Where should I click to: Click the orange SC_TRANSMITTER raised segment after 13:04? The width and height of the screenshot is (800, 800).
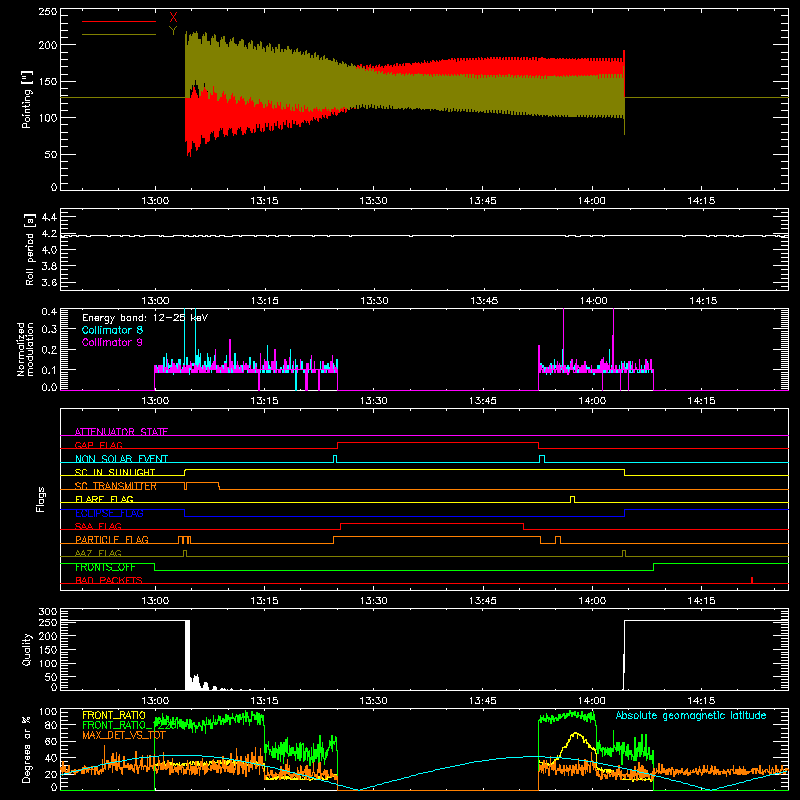point(203,483)
